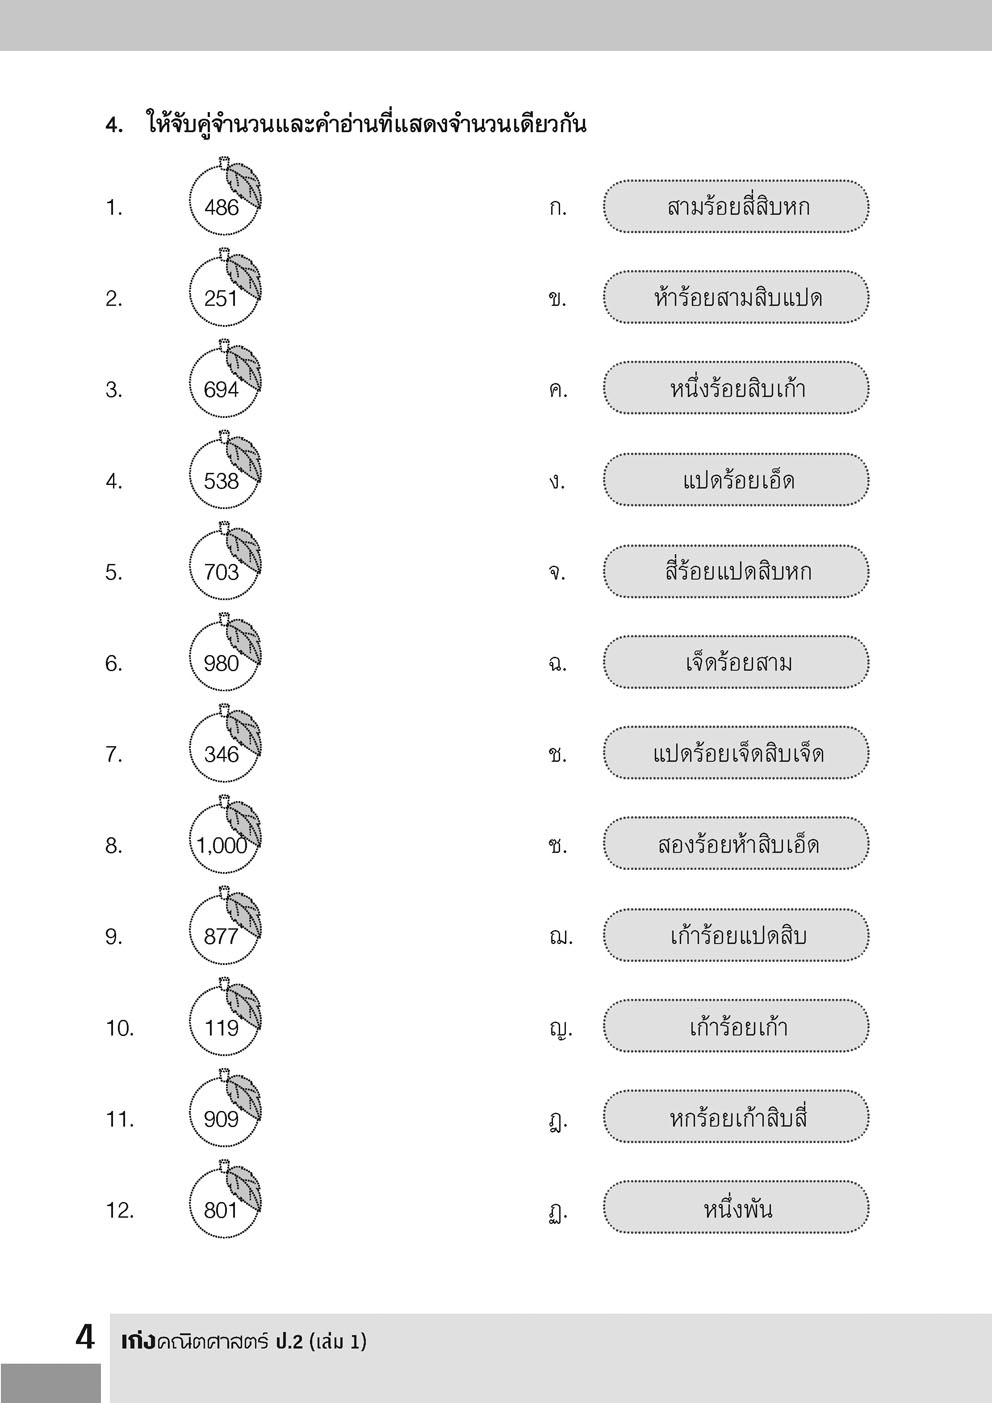Click the apple numbered 980
The width and height of the screenshot is (992, 1403).
click(x=223, y=660)
